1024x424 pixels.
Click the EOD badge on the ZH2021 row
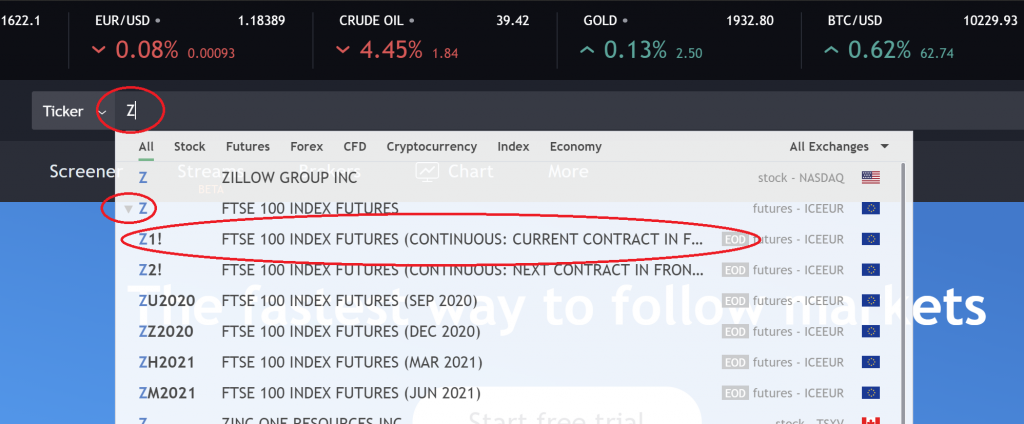click(735, 362)
